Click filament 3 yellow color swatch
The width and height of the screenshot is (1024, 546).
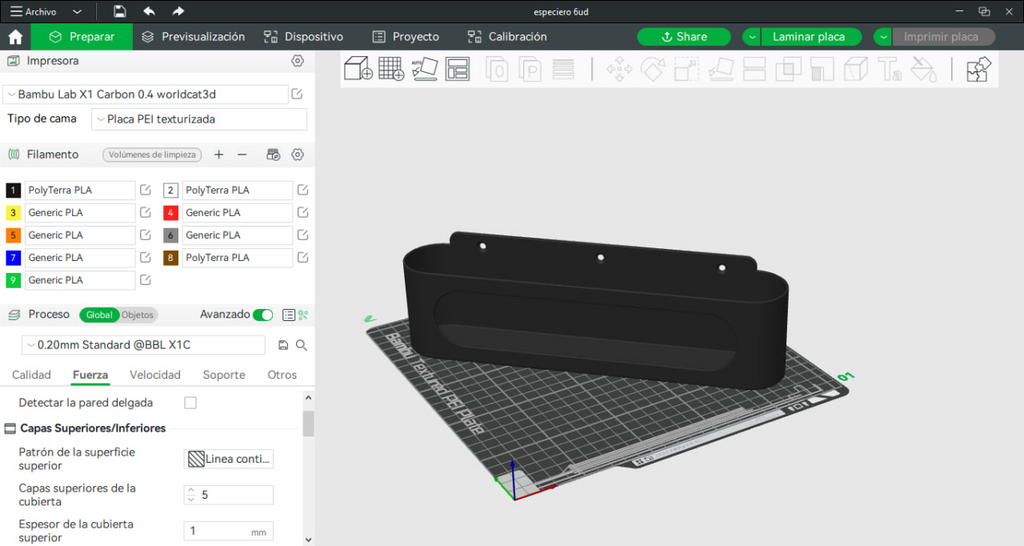(x=13, y=213)
